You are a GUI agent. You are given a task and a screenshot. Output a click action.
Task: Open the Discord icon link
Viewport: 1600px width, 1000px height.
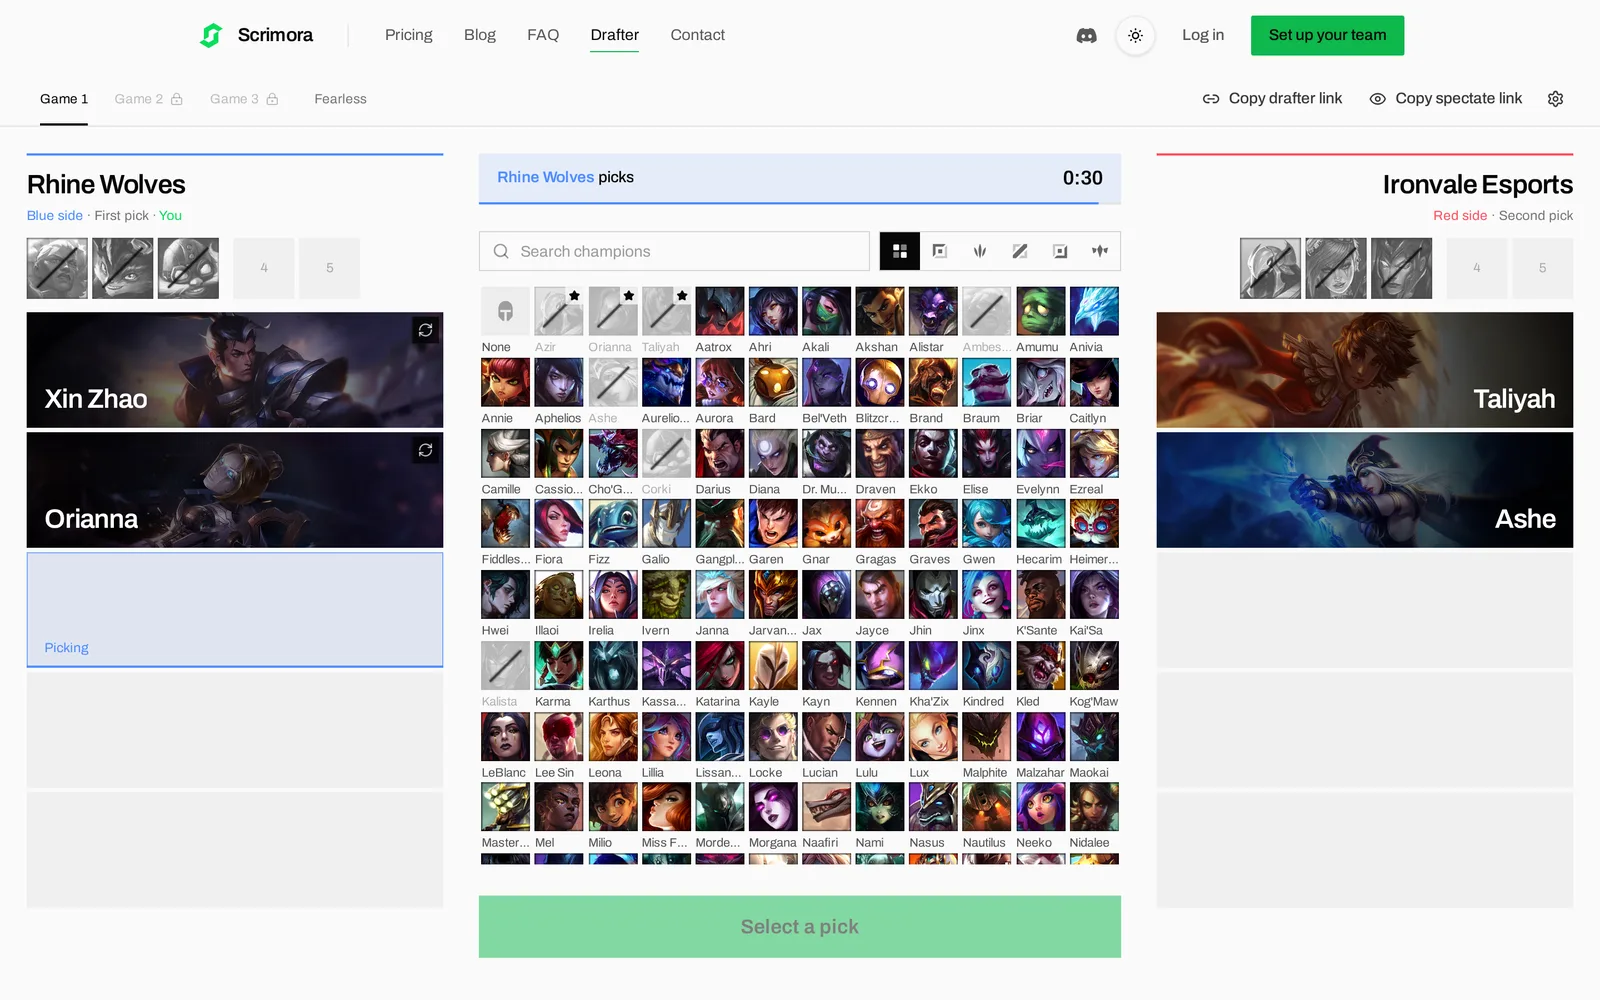pyautogui.click(x=1086, y=35)
